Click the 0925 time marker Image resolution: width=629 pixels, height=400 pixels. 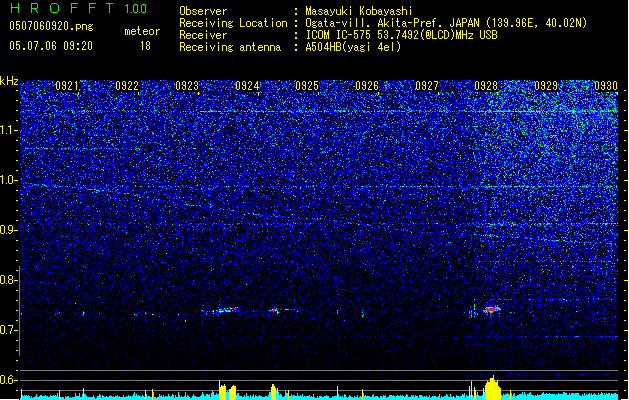point(307,86)
